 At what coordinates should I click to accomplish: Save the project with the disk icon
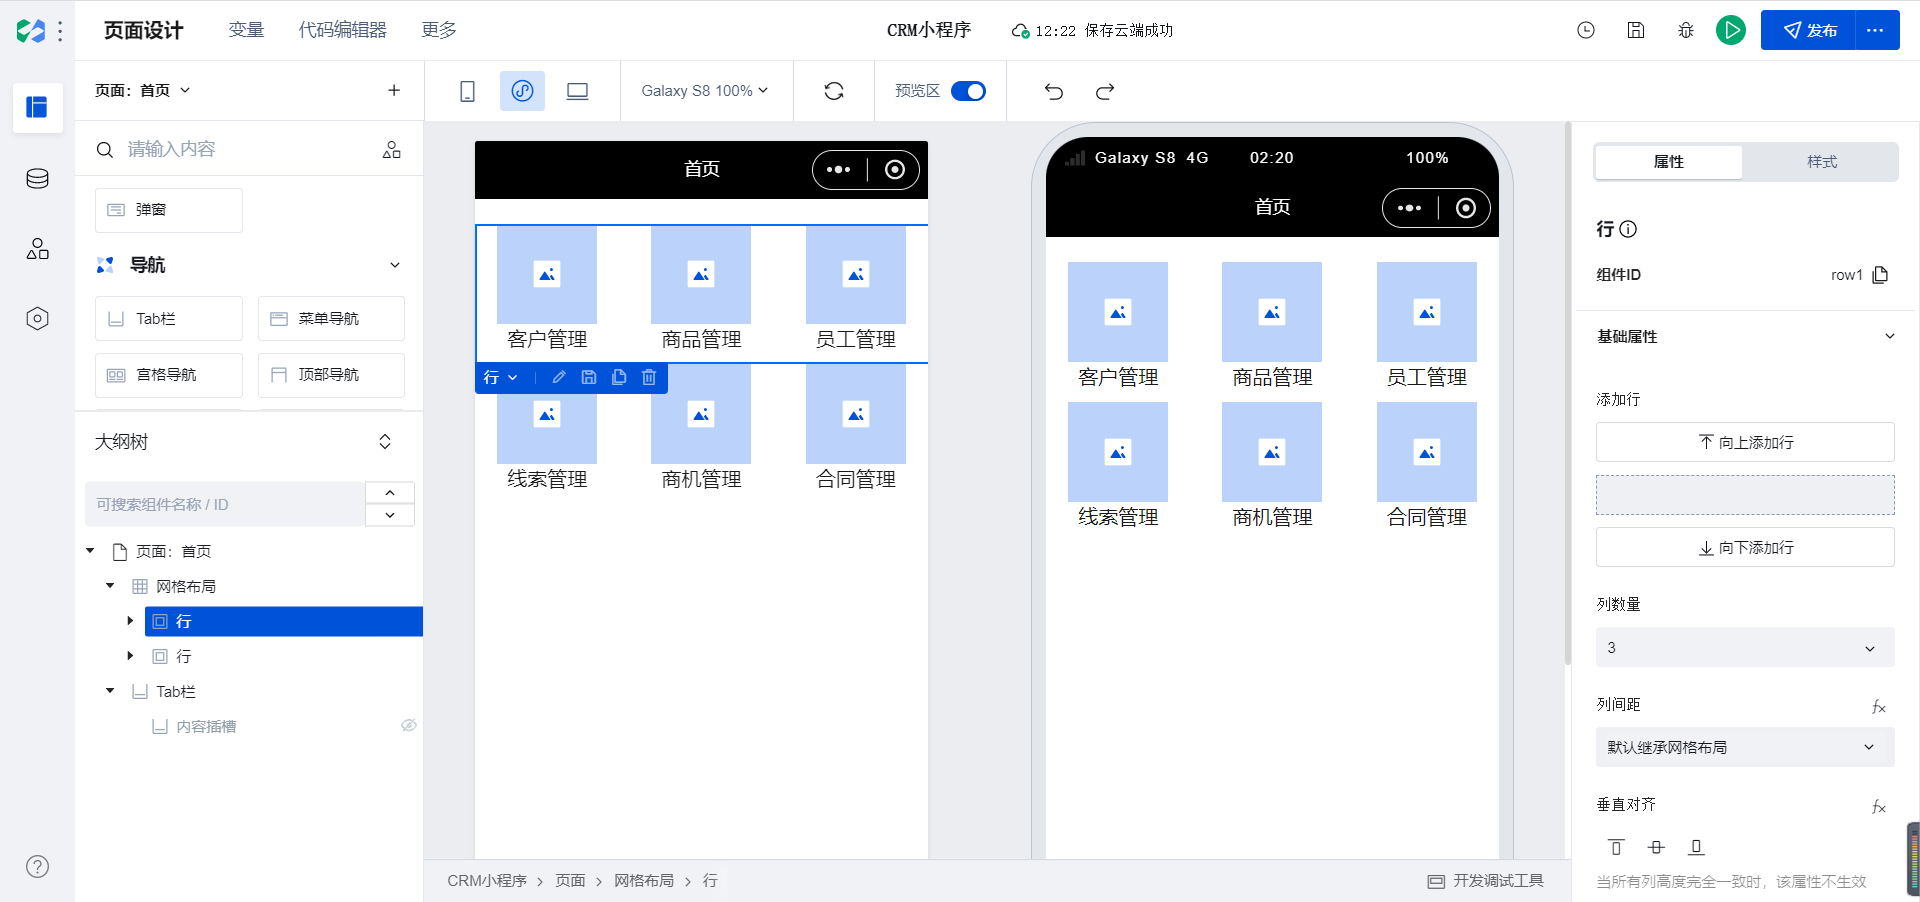pos(1636,30)
